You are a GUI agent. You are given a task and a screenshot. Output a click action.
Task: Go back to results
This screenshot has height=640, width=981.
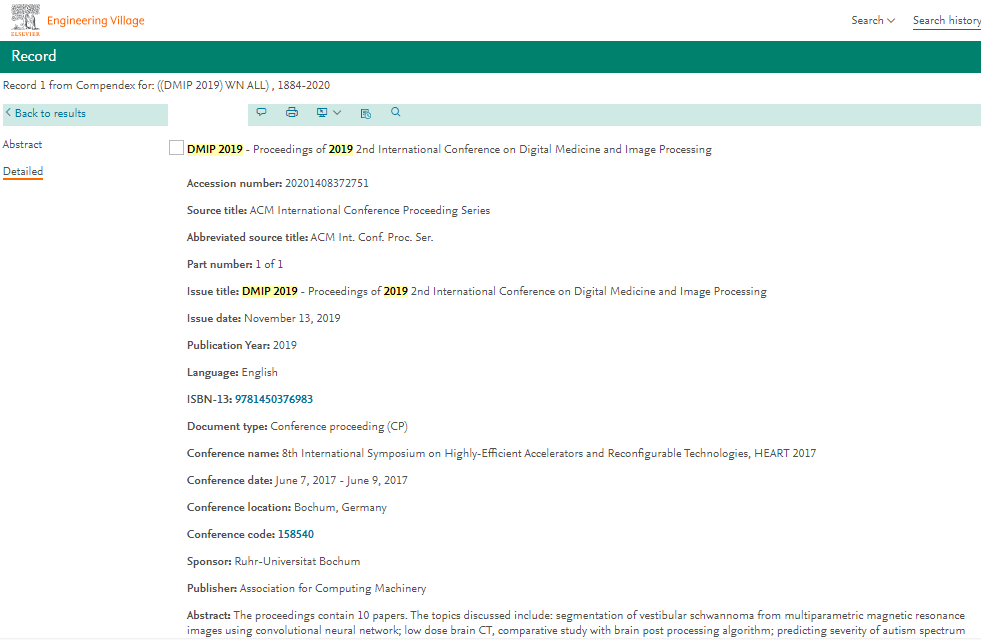click(x=46, y=113)
